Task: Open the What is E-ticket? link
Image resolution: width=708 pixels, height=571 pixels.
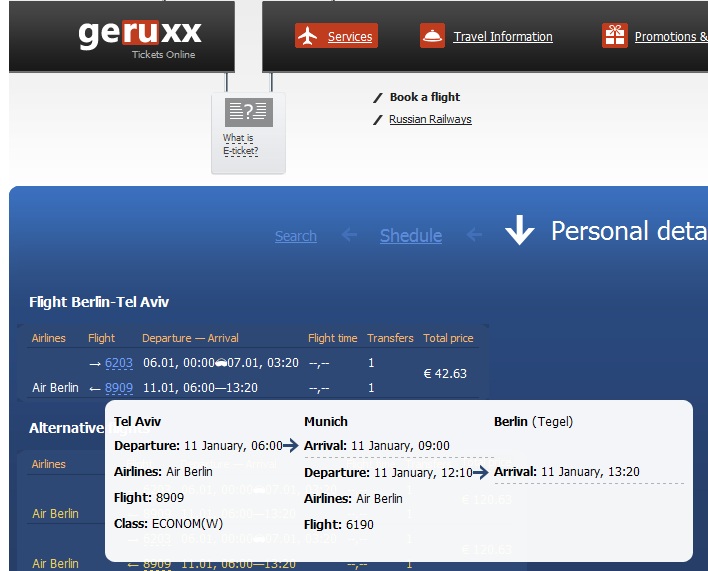Action: [240, 144]
